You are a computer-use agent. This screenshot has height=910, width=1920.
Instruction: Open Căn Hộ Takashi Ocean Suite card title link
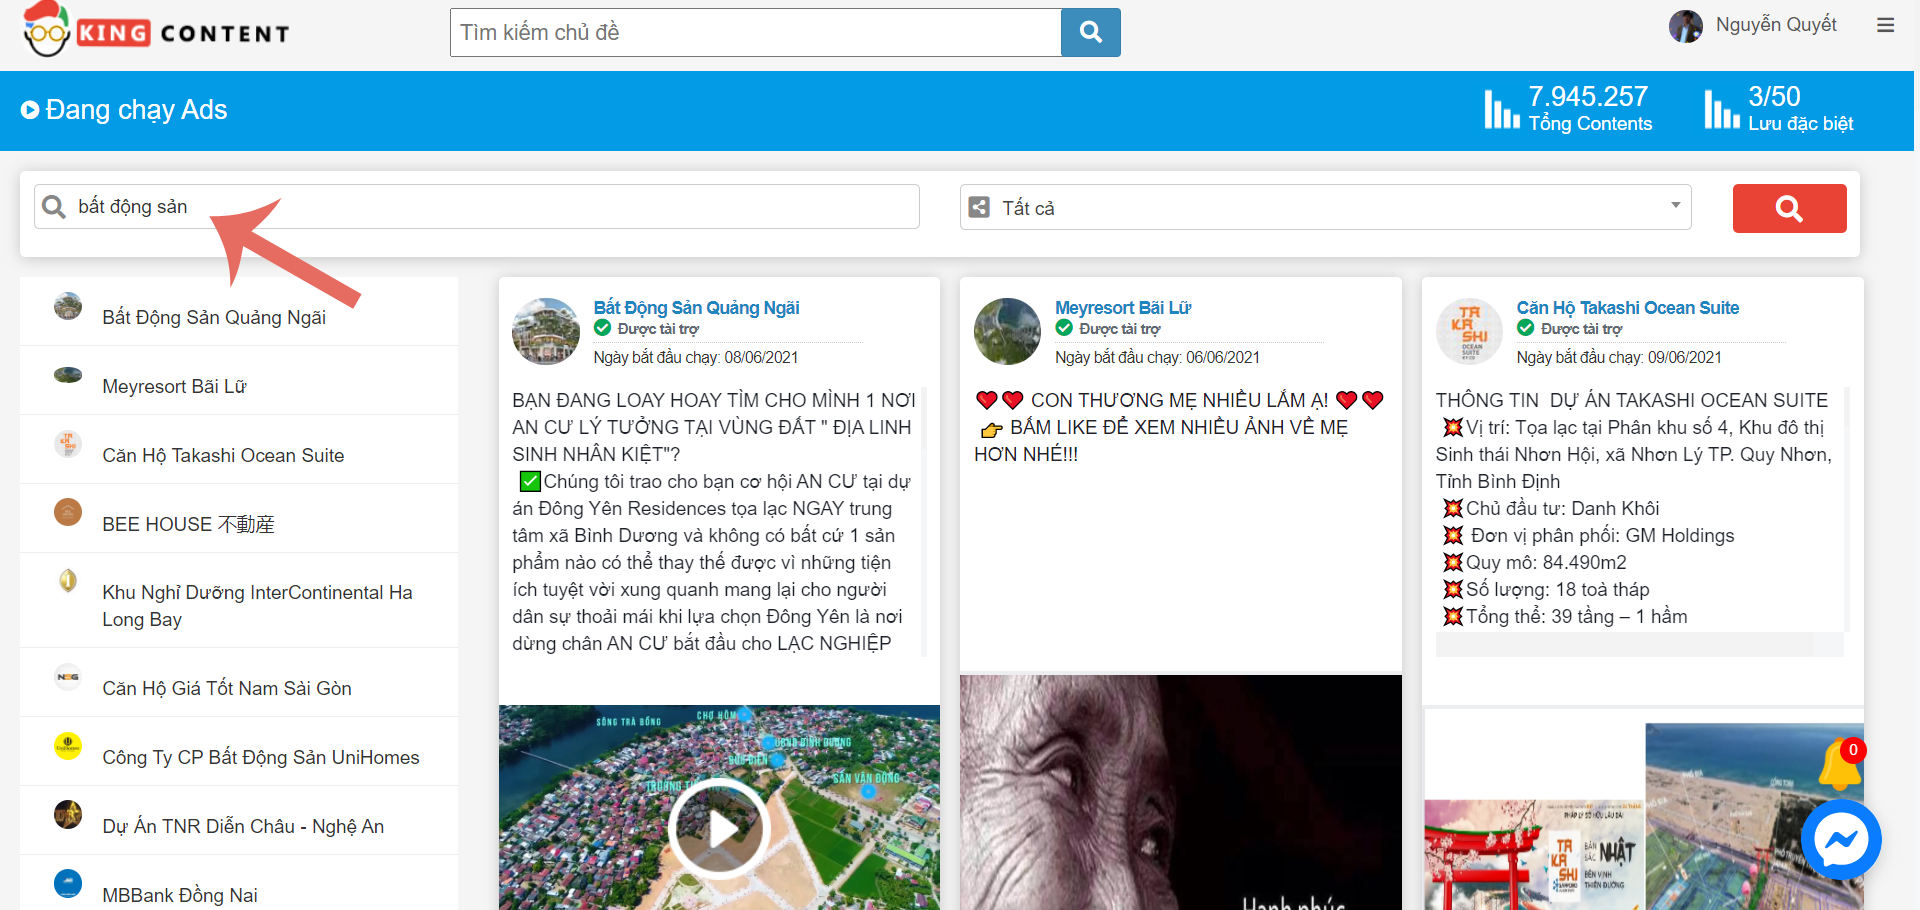pos(1627,308)
